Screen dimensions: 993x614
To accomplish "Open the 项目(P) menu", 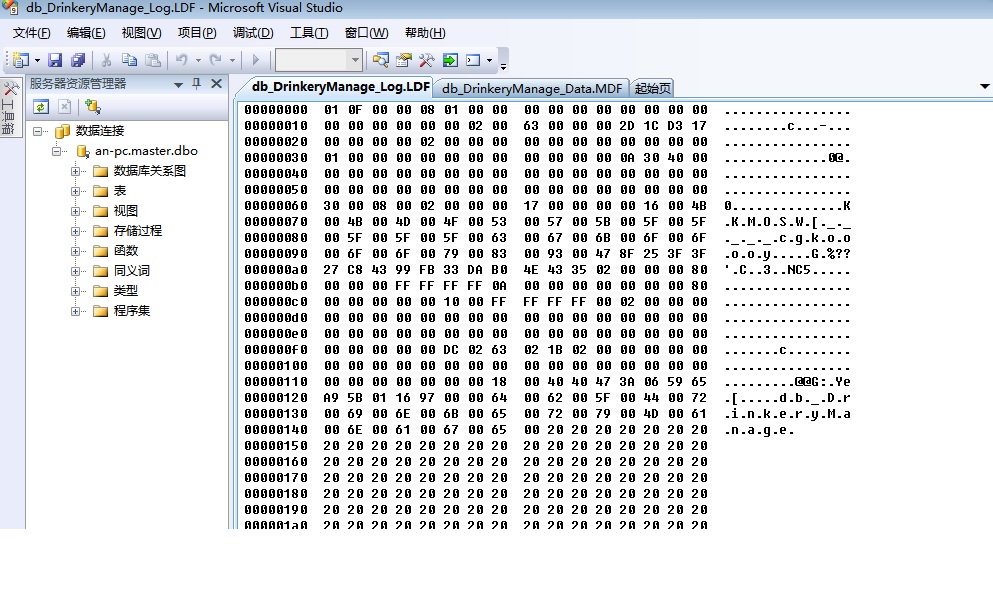I will [197, 33].
